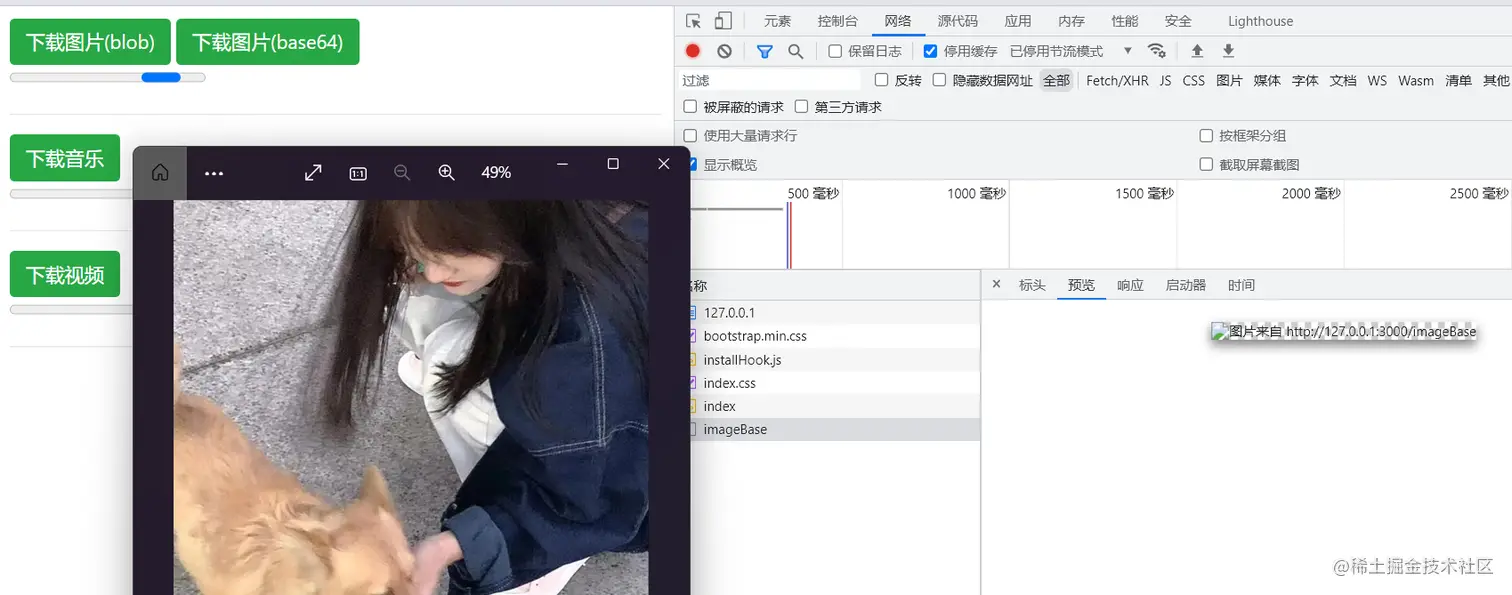1512x595 pixels.
Task: Check the 隐藏数据网址 checkbox
Action: click(939, 80)
